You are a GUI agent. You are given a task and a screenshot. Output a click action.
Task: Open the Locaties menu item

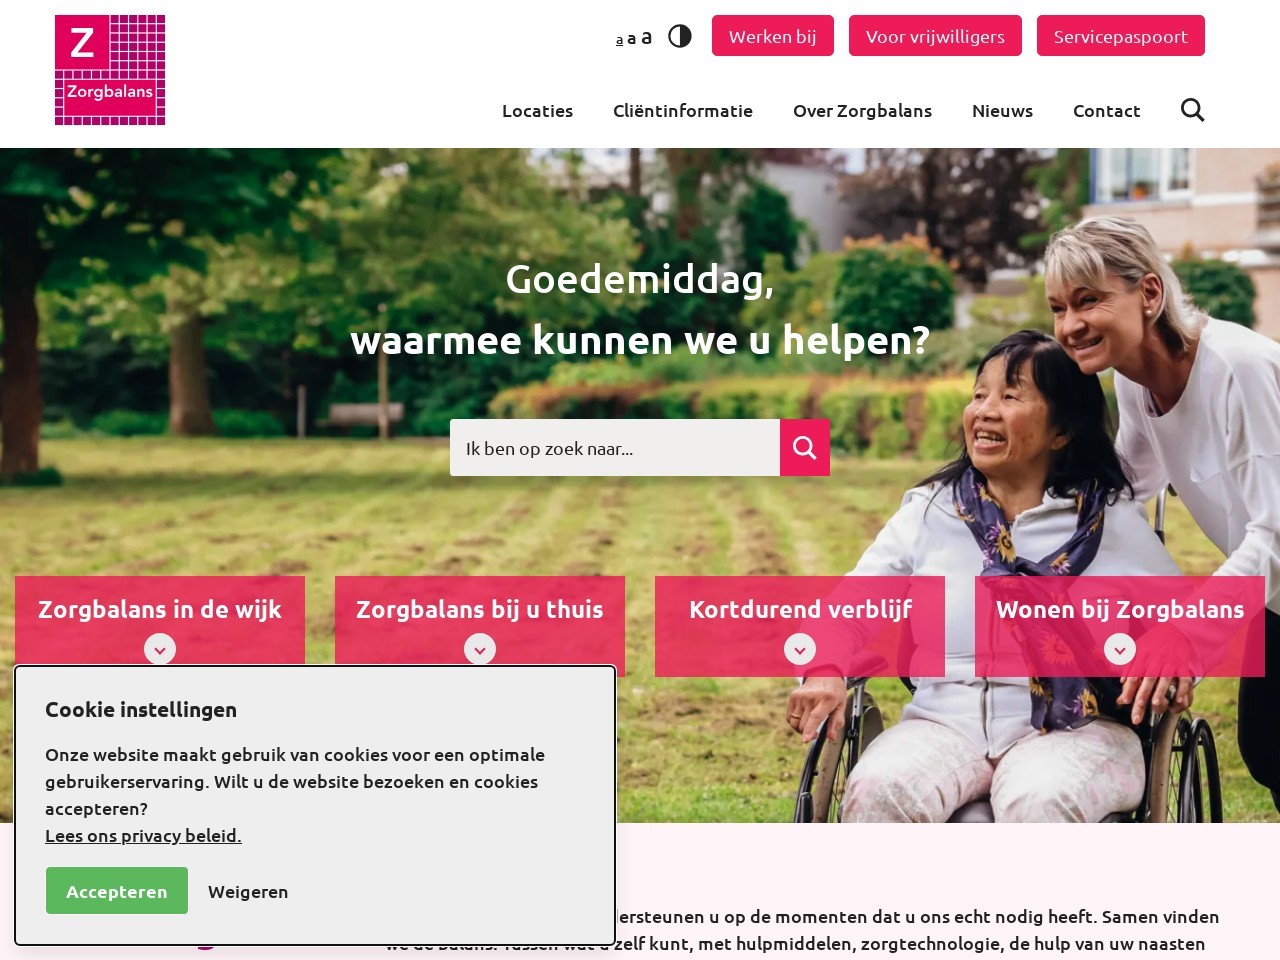point(537,111)
